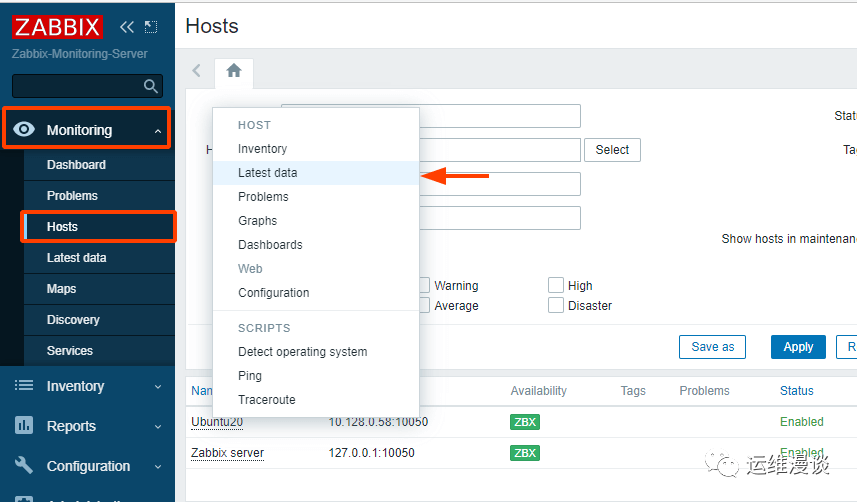Viewport: 857px width, 502px height.
Task: Click the Problems column header
Action: pos(704,390)
